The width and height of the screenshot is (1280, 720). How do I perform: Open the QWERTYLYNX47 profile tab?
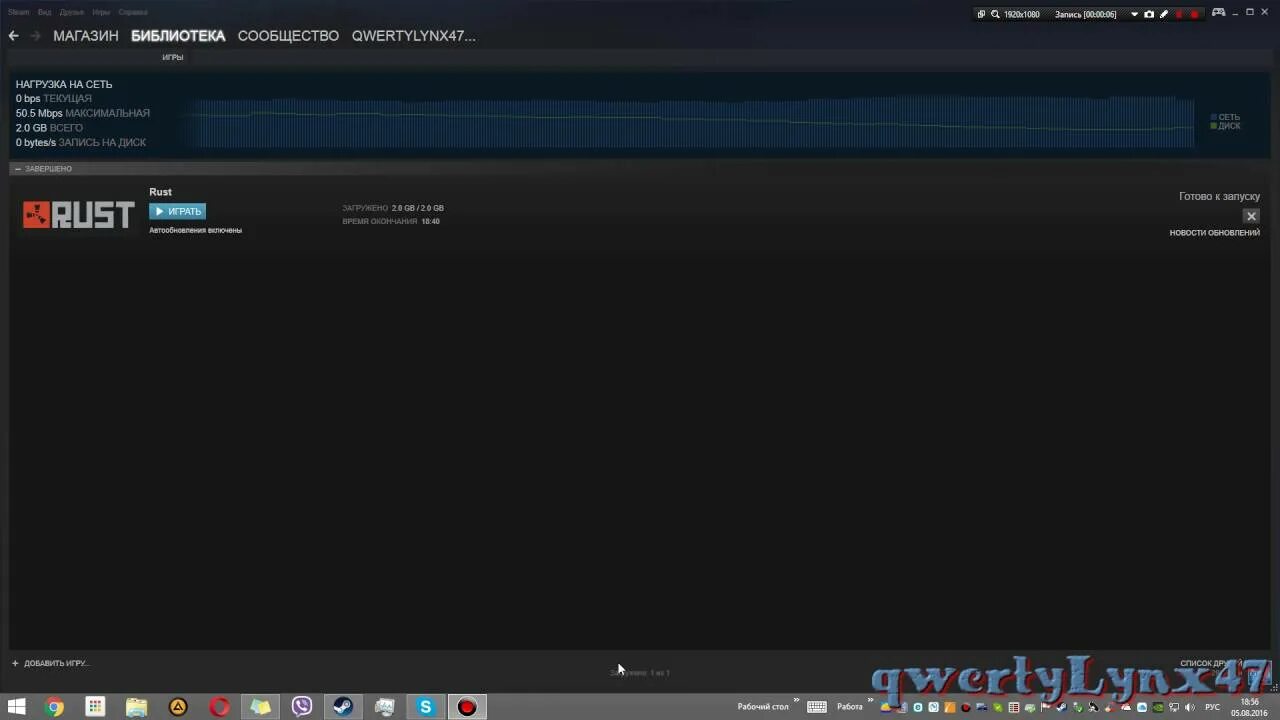[x=414, y=35]
